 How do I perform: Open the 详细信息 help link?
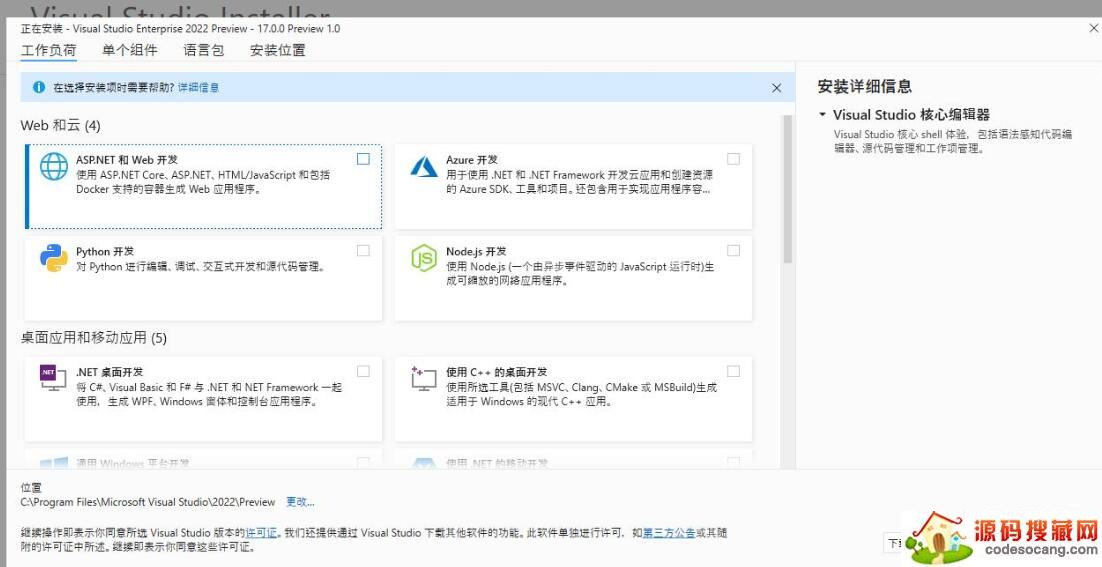198,87
